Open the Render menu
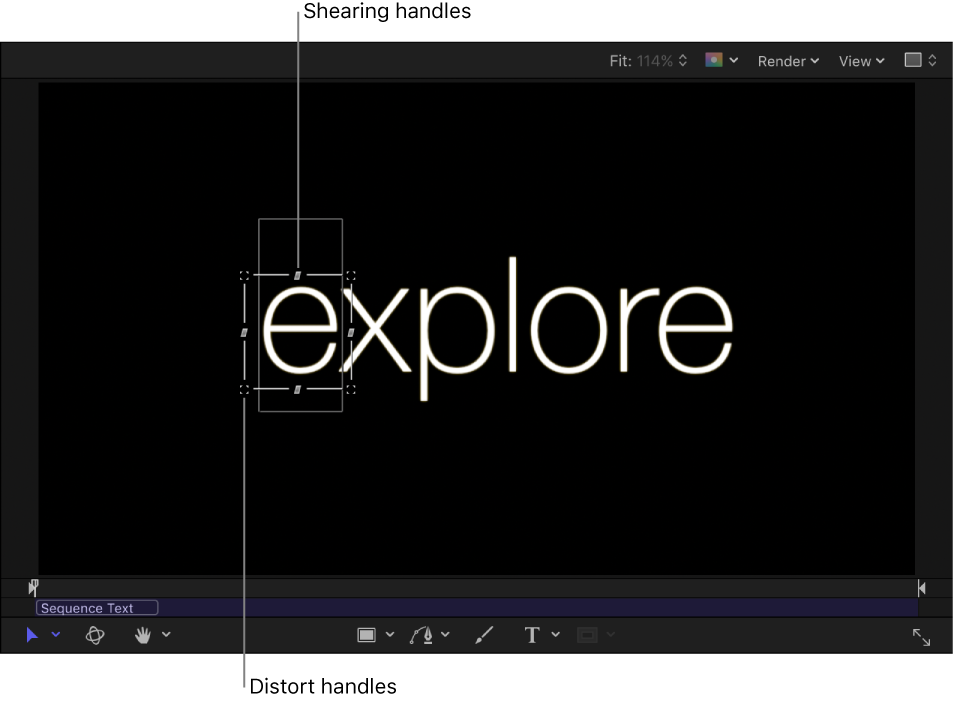The height and width of the screenshot is (704, 954). pyautogui.click(x=788, y=60)
